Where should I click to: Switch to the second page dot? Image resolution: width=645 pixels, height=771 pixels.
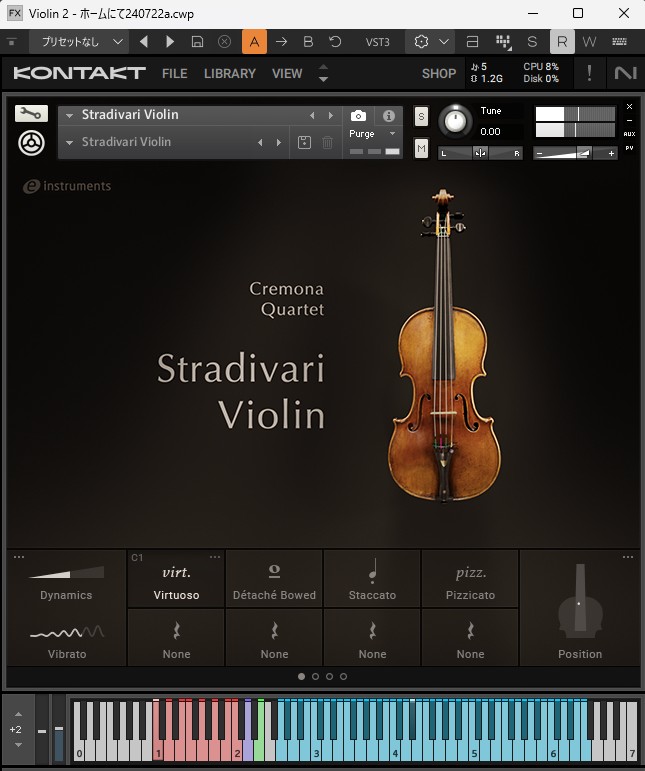click(x=315, y=677)
